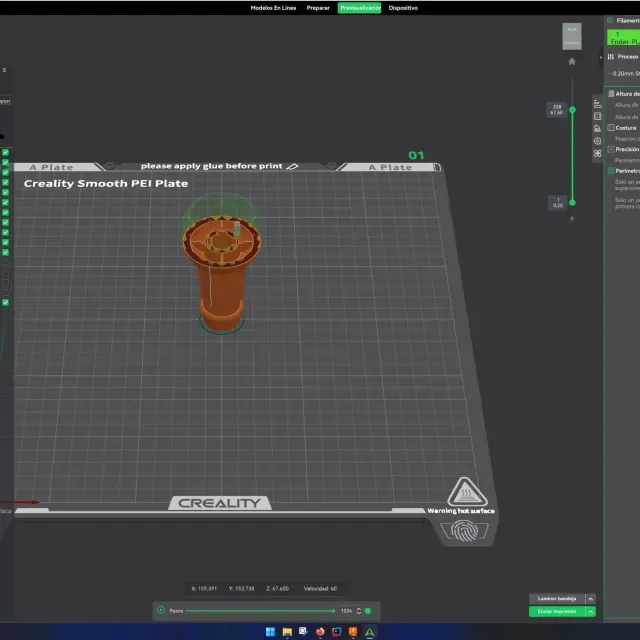
Task: Click the 3D view orientation cube
Action: pos(571,36)
